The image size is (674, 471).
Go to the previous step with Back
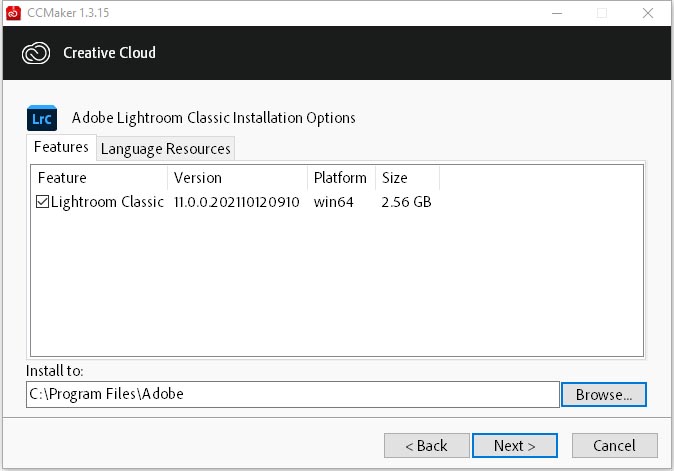tap(426, 446)
